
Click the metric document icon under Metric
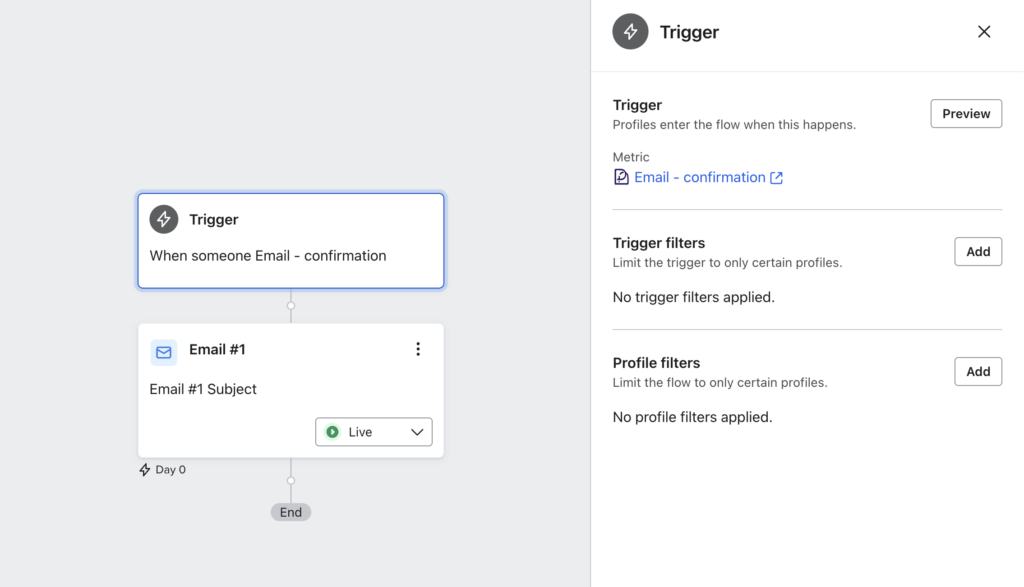(x=621, y=177)
